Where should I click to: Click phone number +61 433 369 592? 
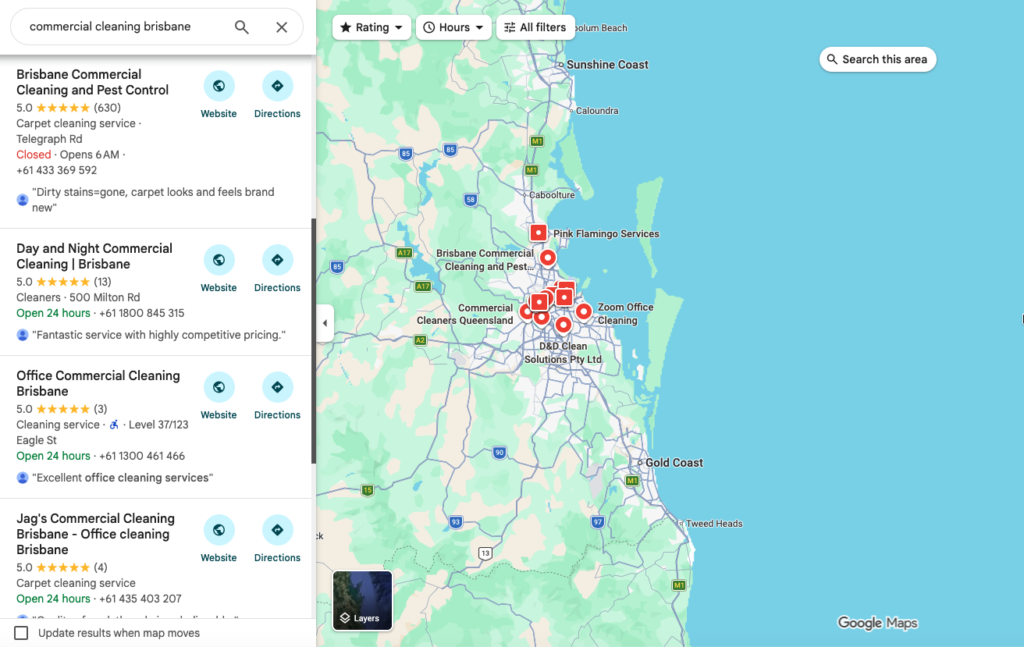[57, 170]
